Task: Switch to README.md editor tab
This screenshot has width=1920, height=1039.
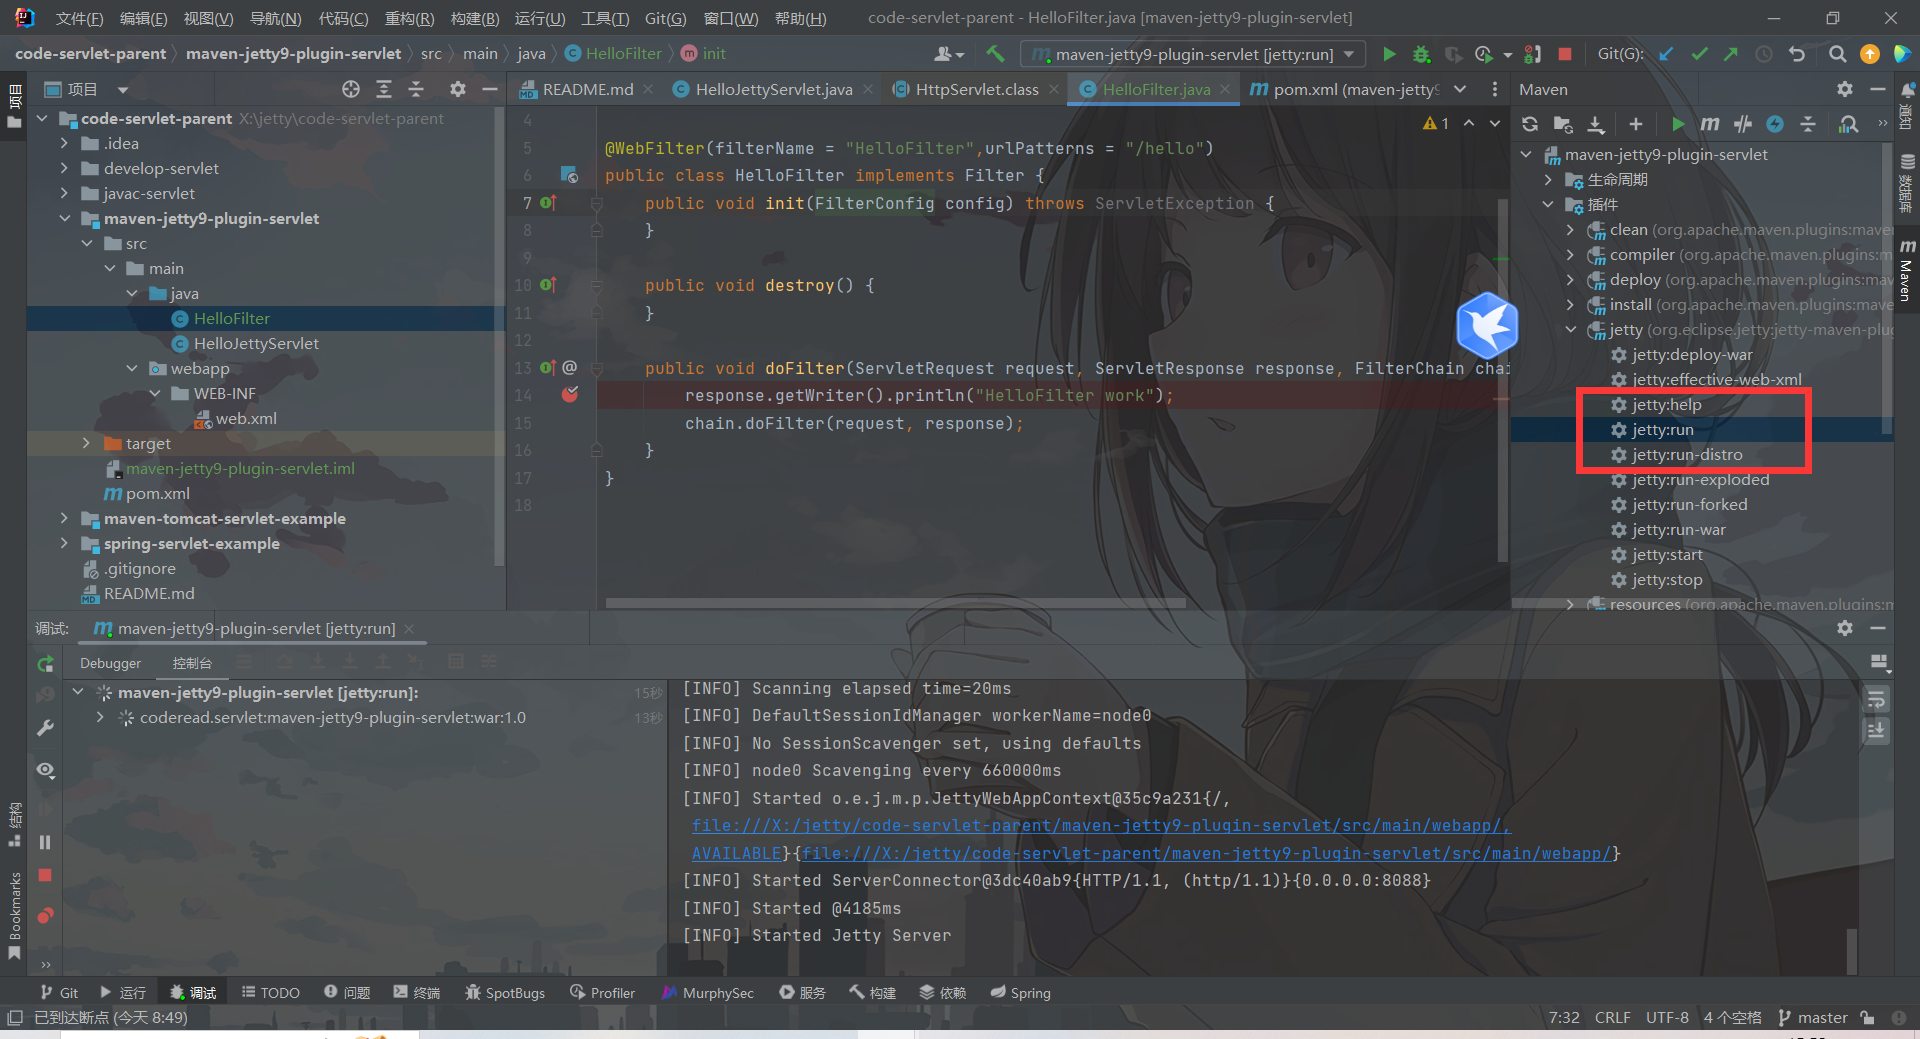Action: (587, 89)
